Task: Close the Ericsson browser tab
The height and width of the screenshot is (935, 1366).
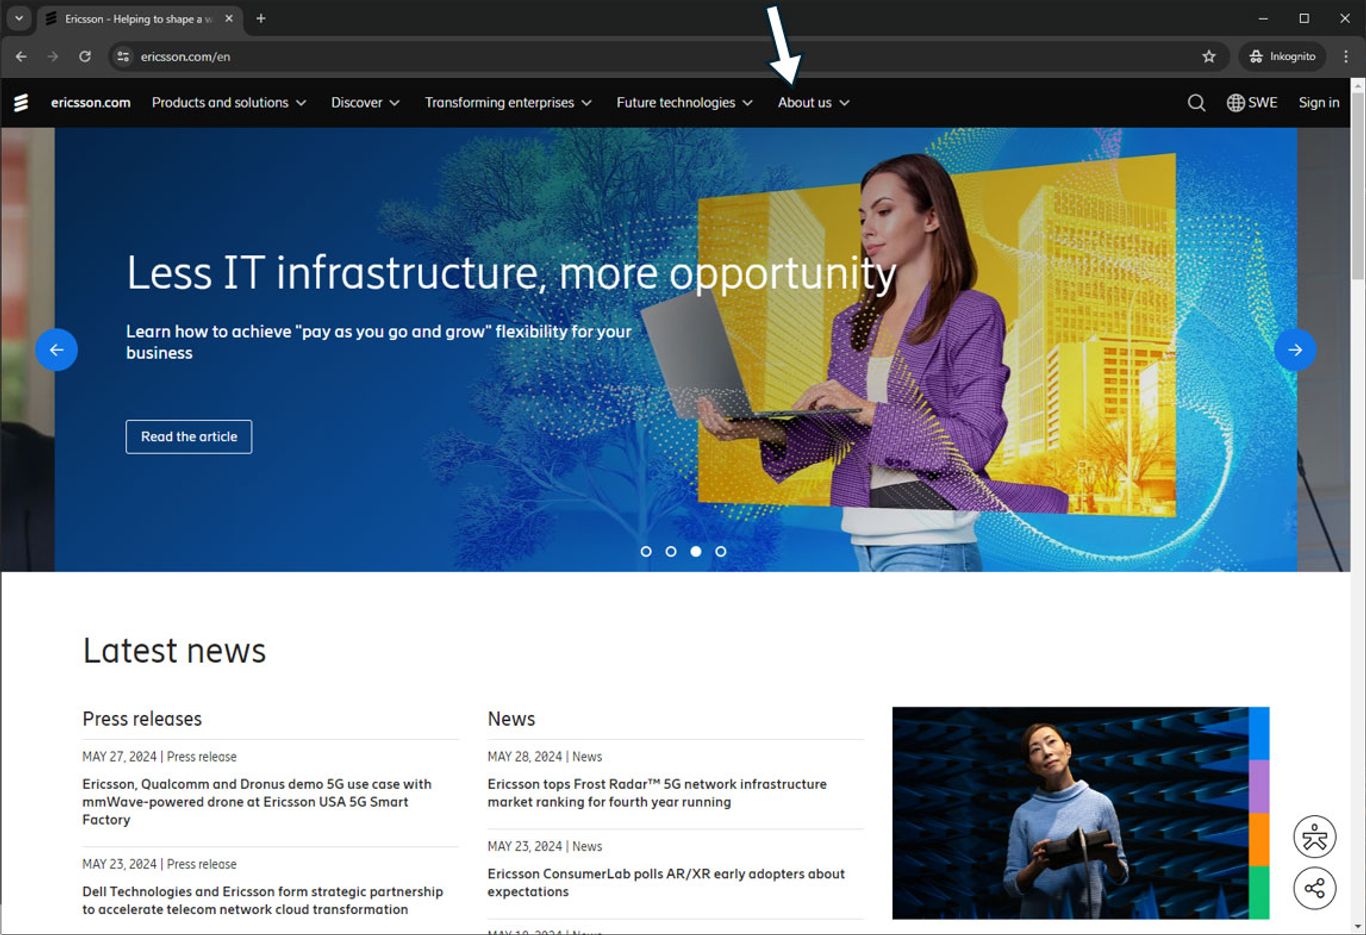Action: pyautogui.click(x=229, y=18)
